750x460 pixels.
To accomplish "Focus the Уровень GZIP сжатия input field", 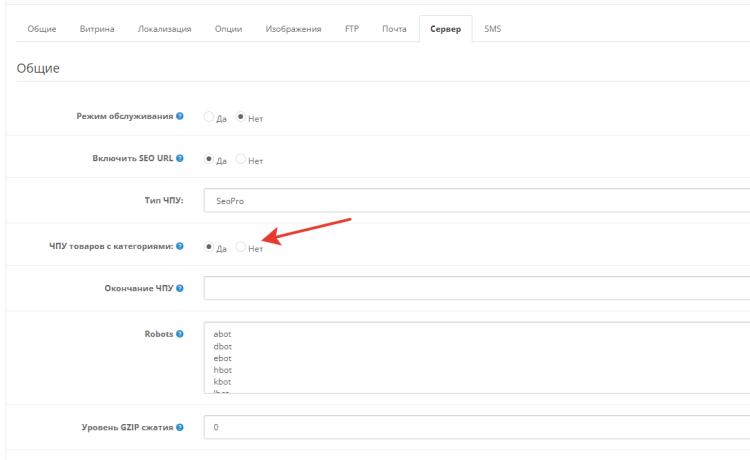I will (x=476, y=427).
